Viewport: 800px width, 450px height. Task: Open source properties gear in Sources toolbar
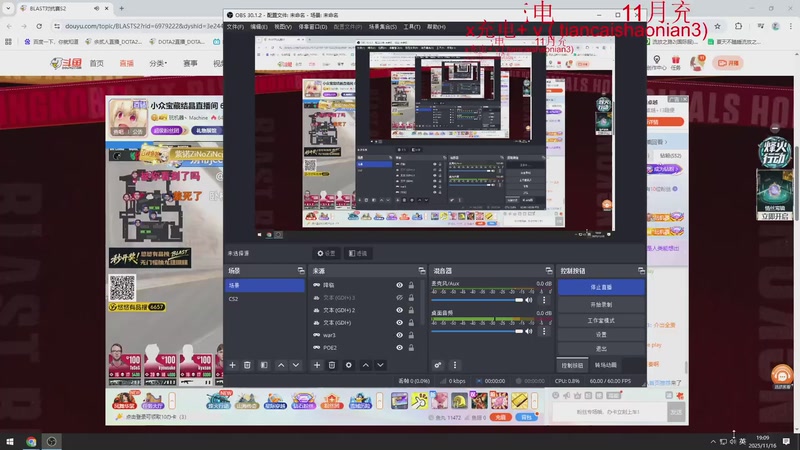point(349,365)
